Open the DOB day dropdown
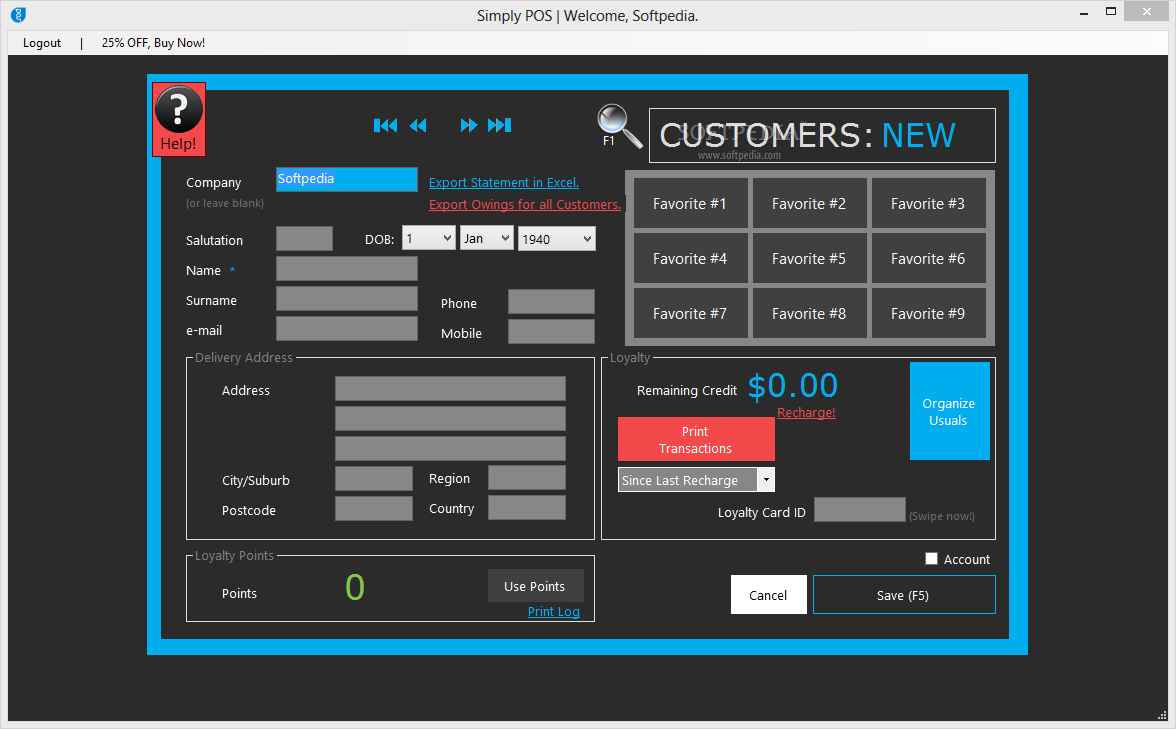Image resolution: width=1176 pixels, height=729 pixels. tap(429, 238)
